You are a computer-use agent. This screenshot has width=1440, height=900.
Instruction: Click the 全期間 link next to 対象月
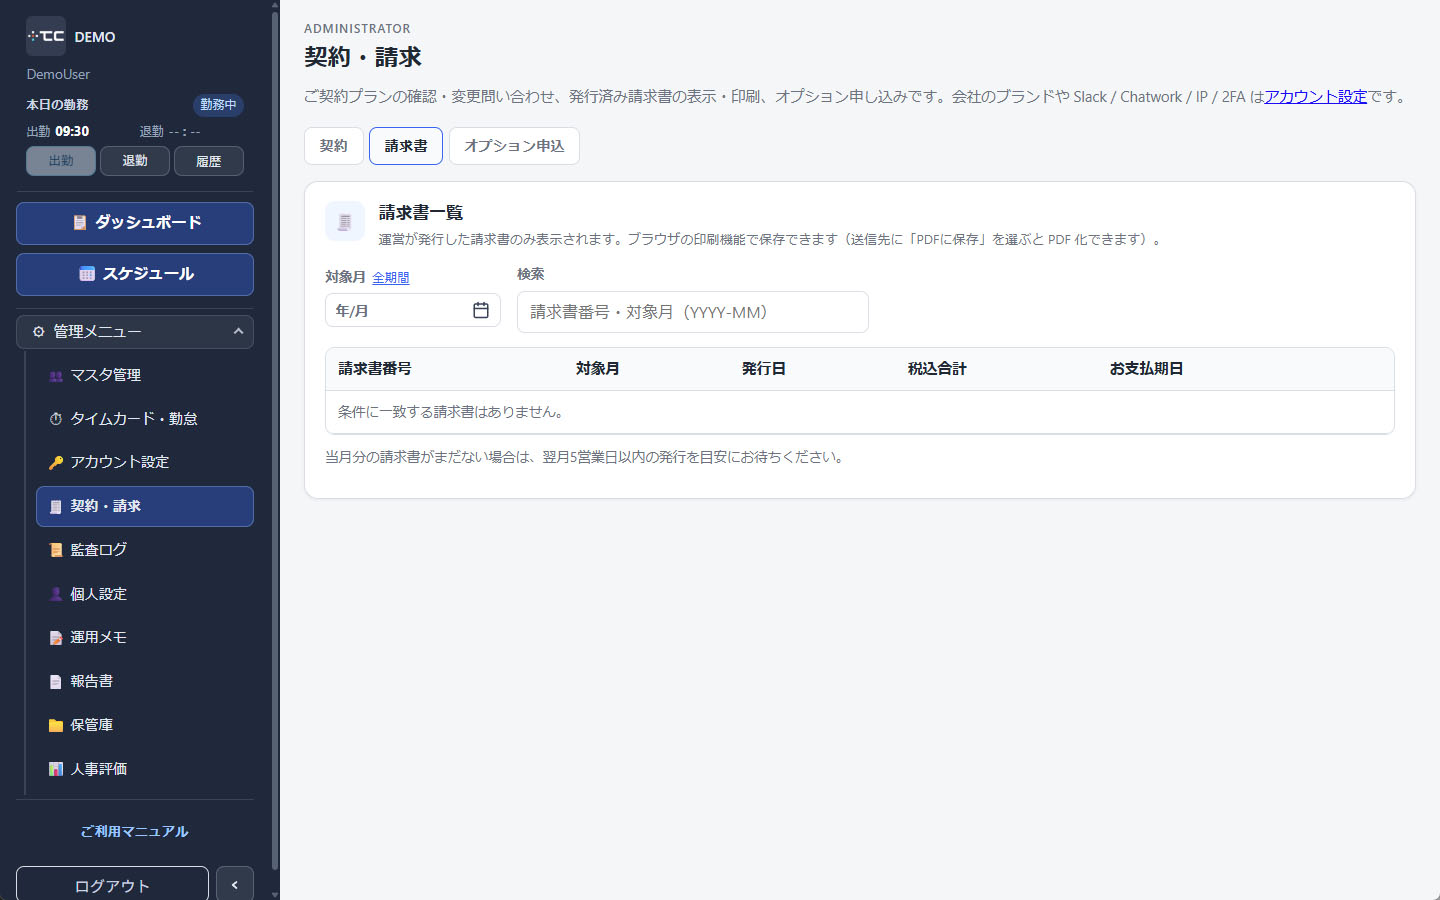[x=391, y=278]
